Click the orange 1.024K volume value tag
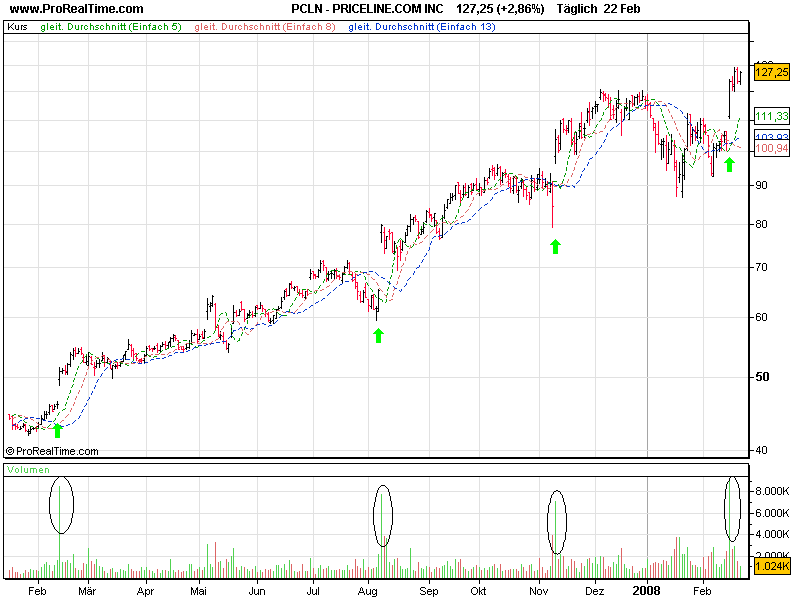 coord(771,567)
